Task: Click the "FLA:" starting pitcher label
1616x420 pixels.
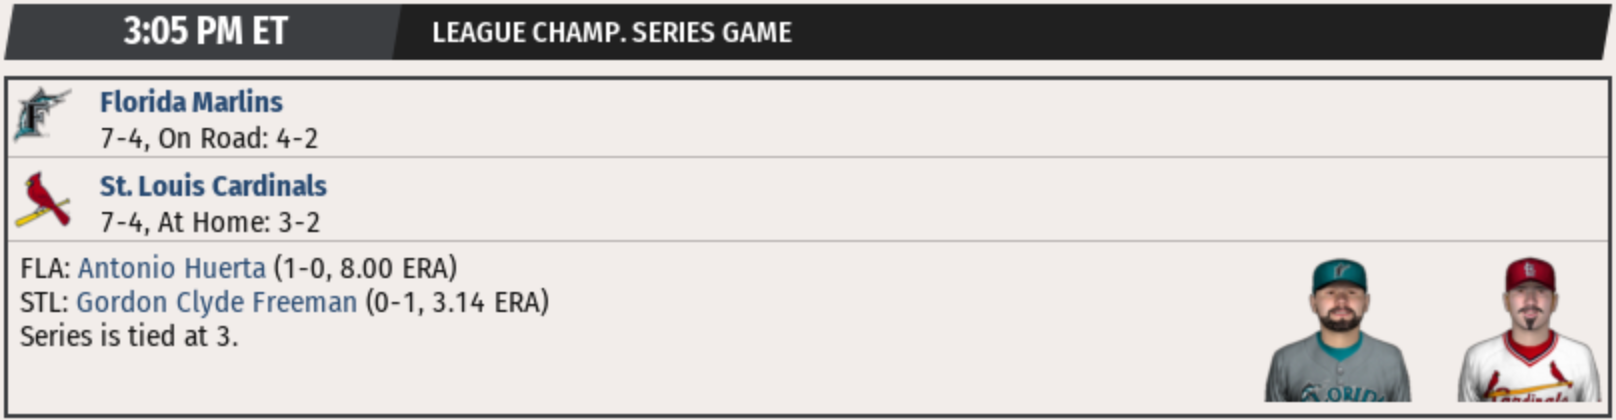Action: click(x=45, y=268)
